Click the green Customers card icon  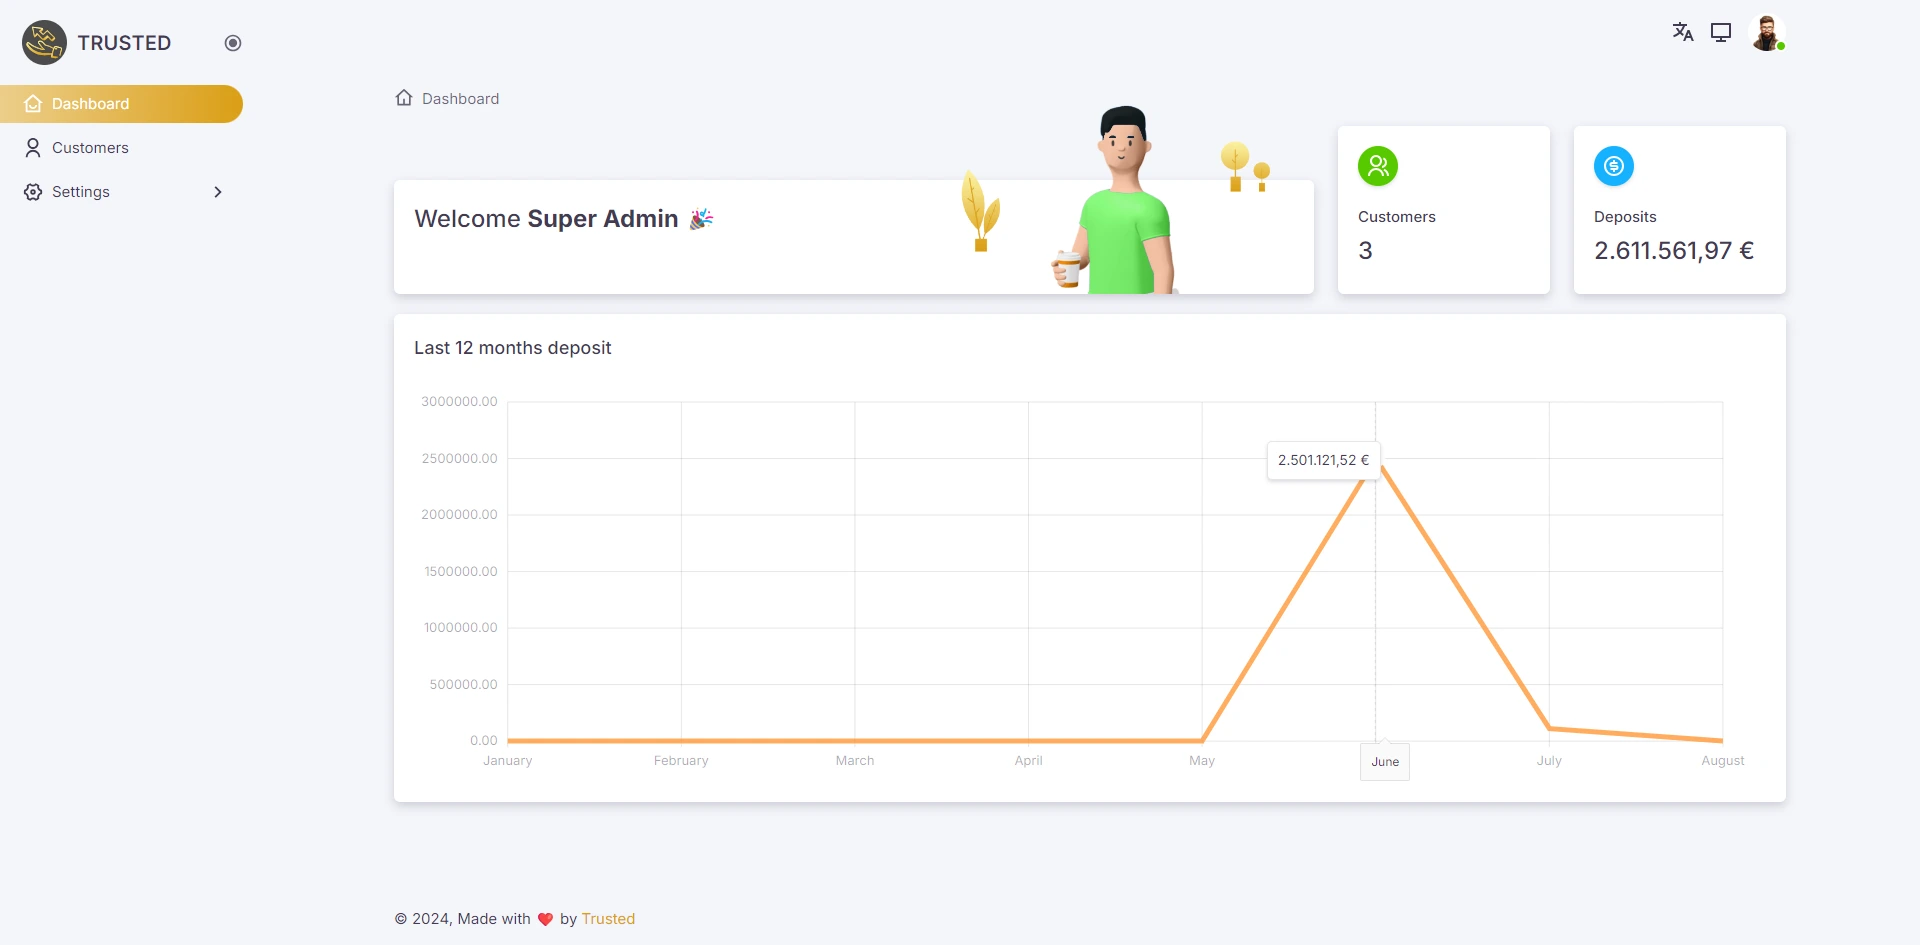pos(1377,166)
